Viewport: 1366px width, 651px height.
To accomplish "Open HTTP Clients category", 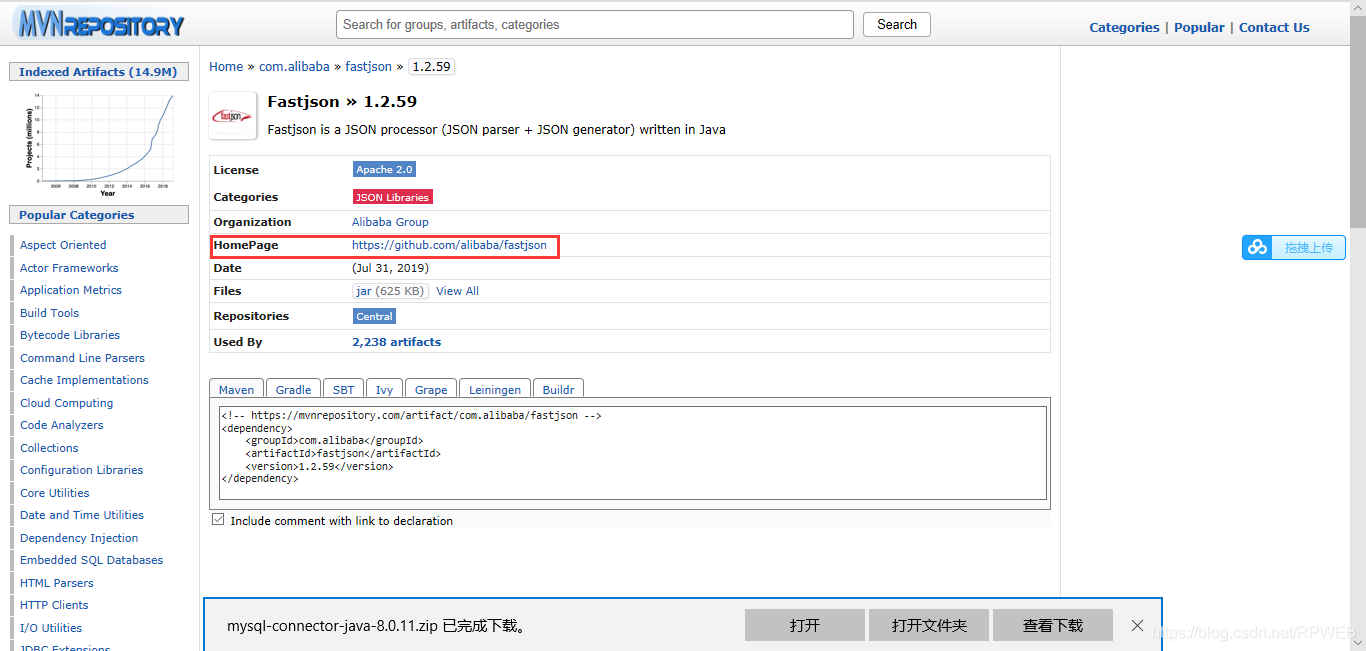I will click(54, 605).
